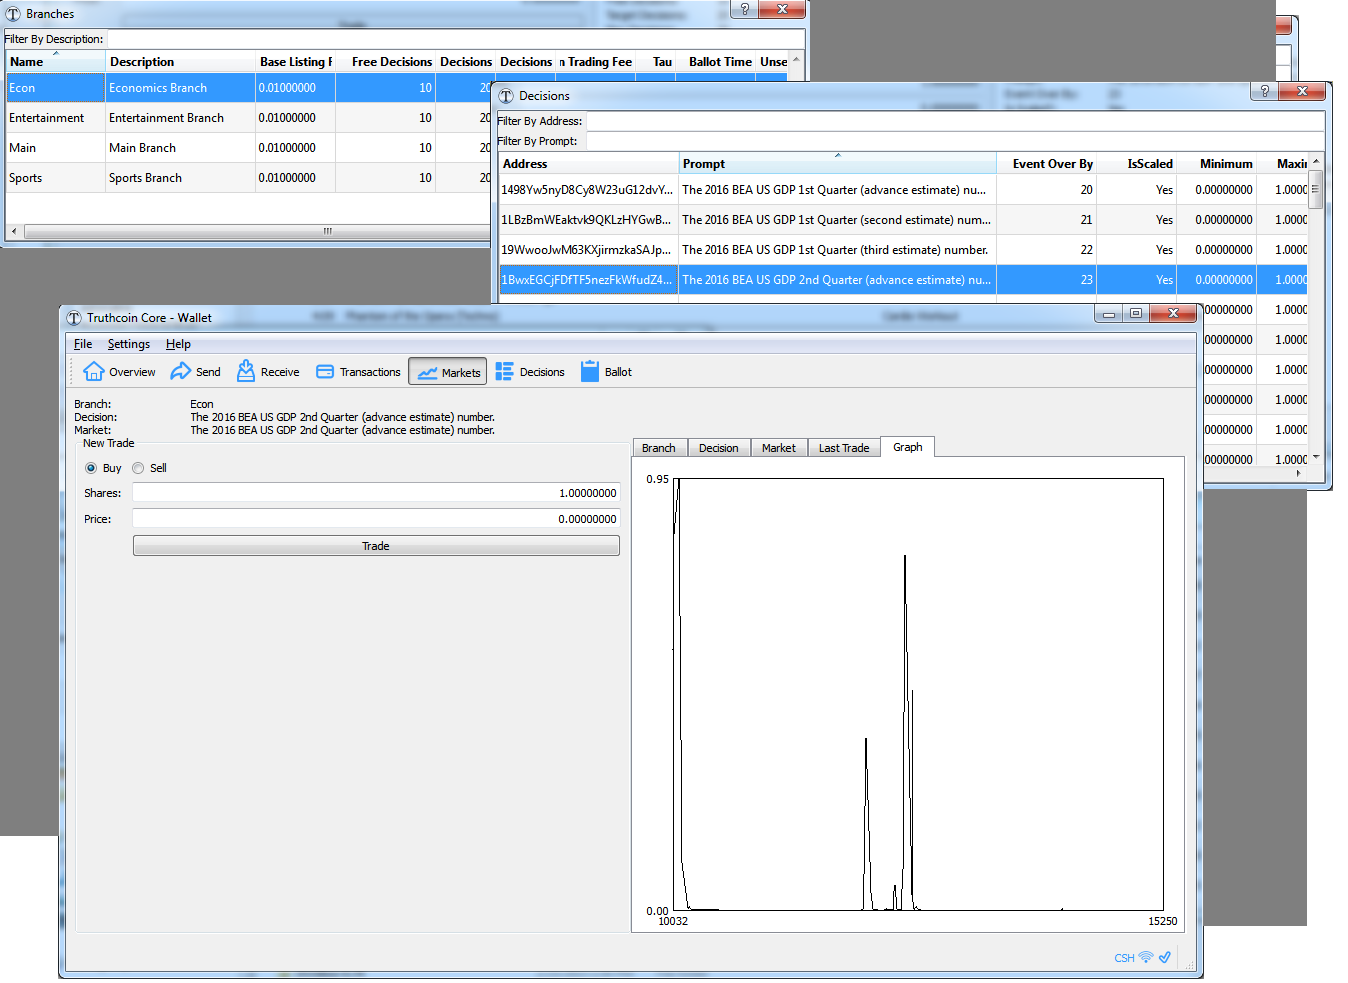
Task: Click the Decisions vertical scrollbar thumb
Action: [1316, 189]
